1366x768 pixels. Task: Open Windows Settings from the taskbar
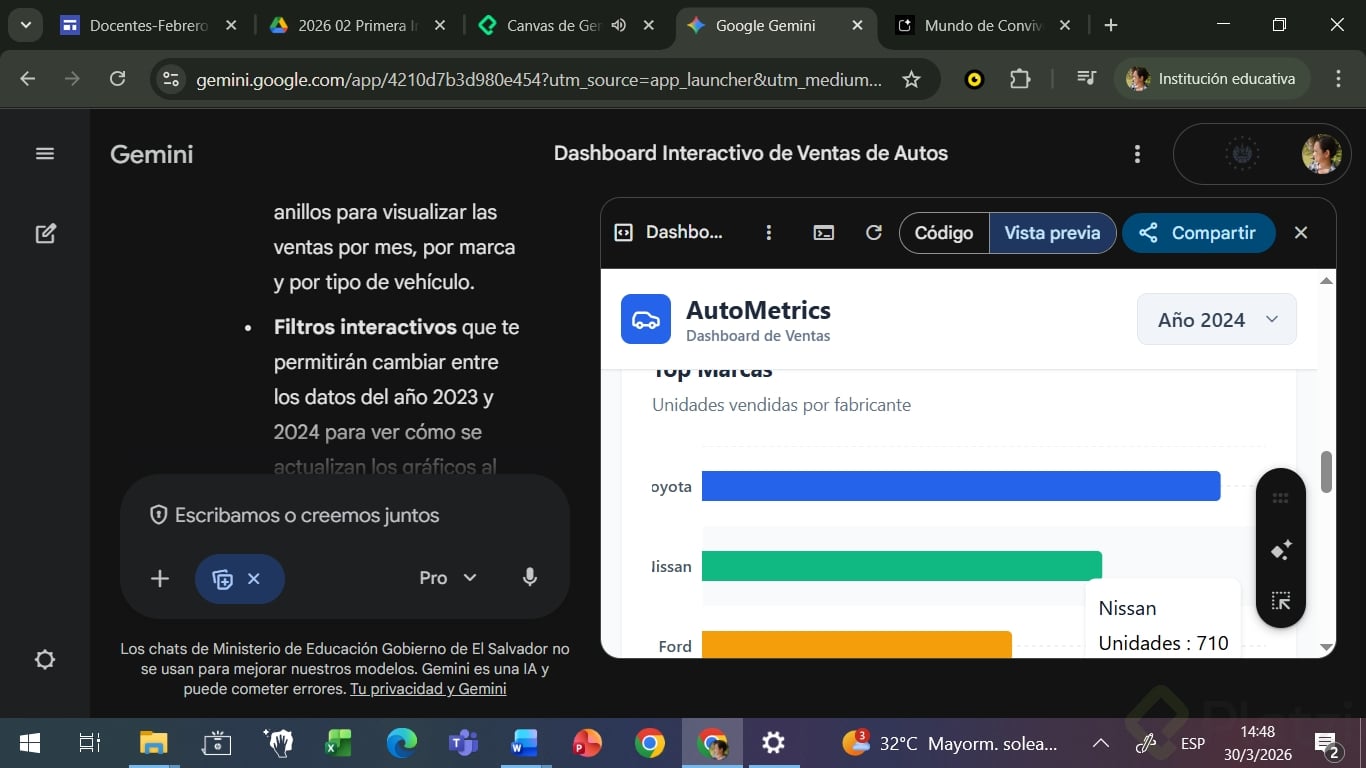[x=773, y=743]
